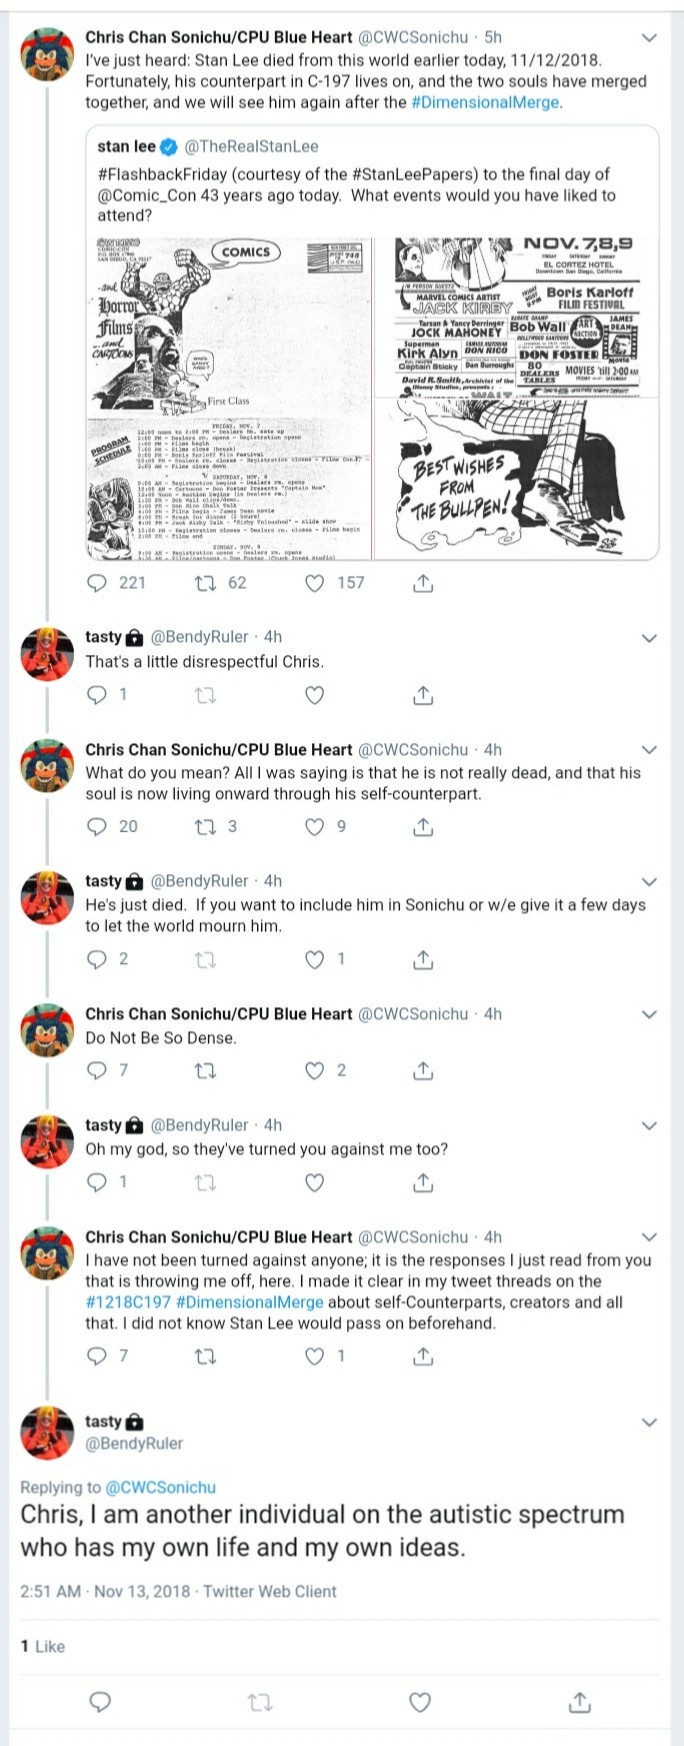The image size is (684, 1746).
Task: Open chevron menu on final BendyRuler tweet
Action: (x=649, y=1422)
